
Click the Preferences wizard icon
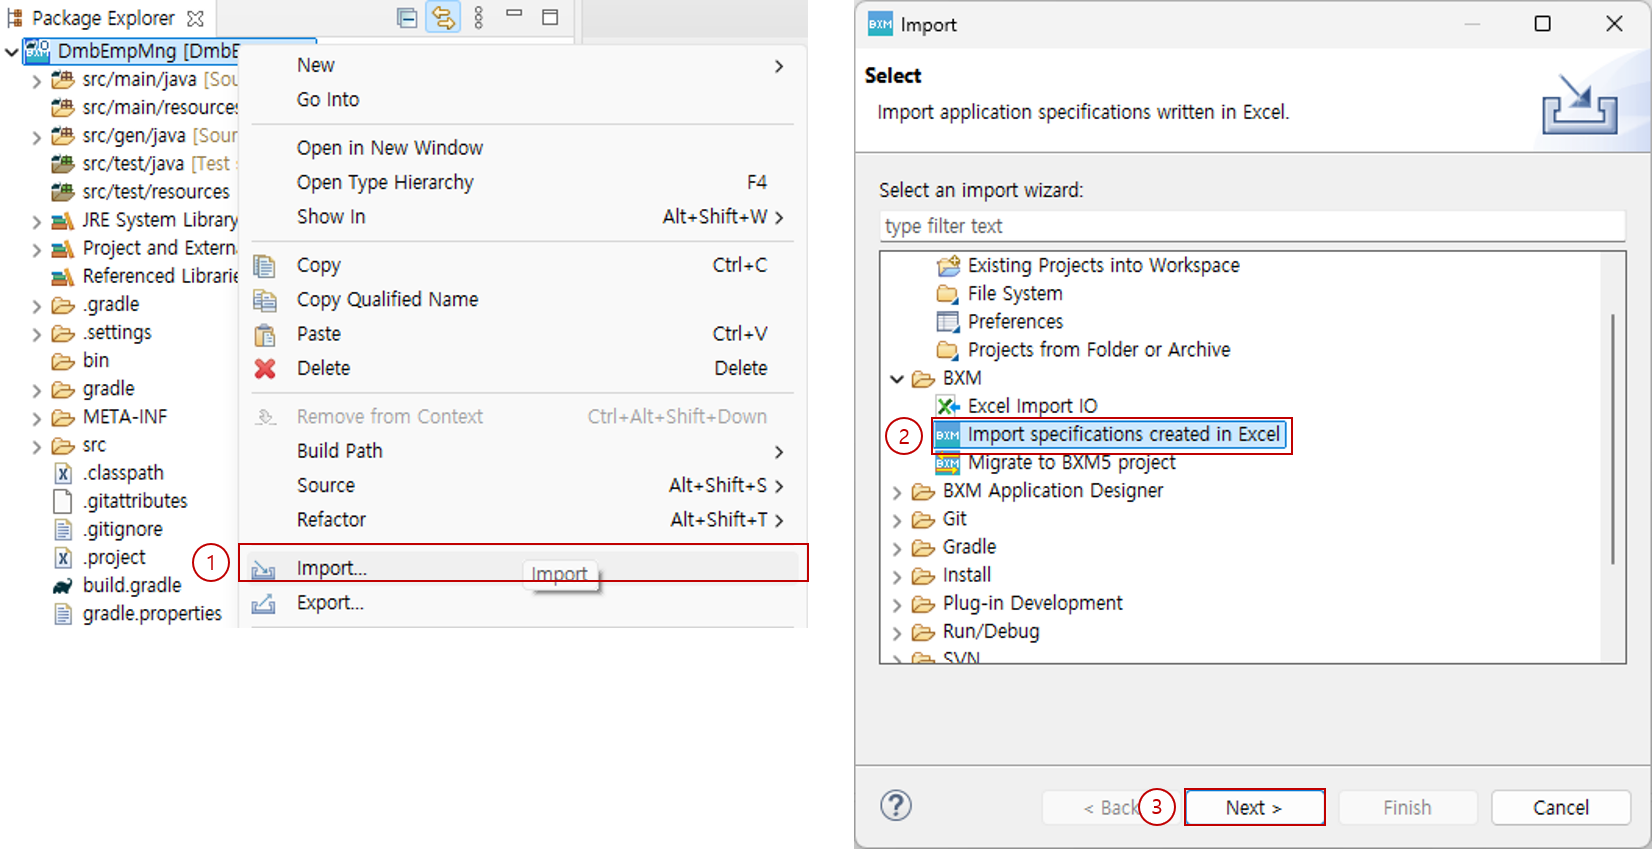[x=948, y=322]
